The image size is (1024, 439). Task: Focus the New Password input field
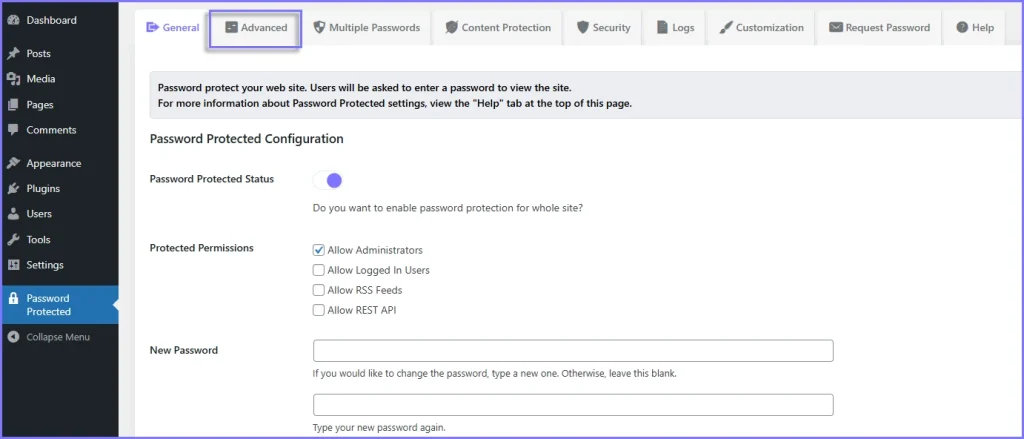(x=573, y=351)
